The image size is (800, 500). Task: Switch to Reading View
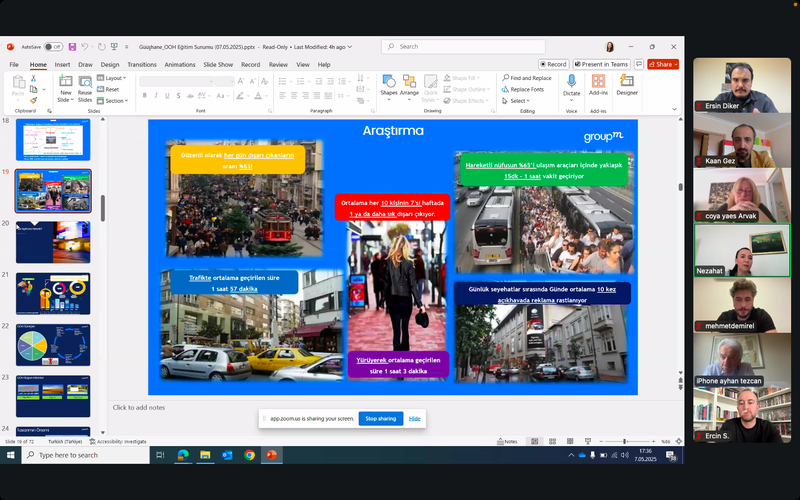[570, 441]
